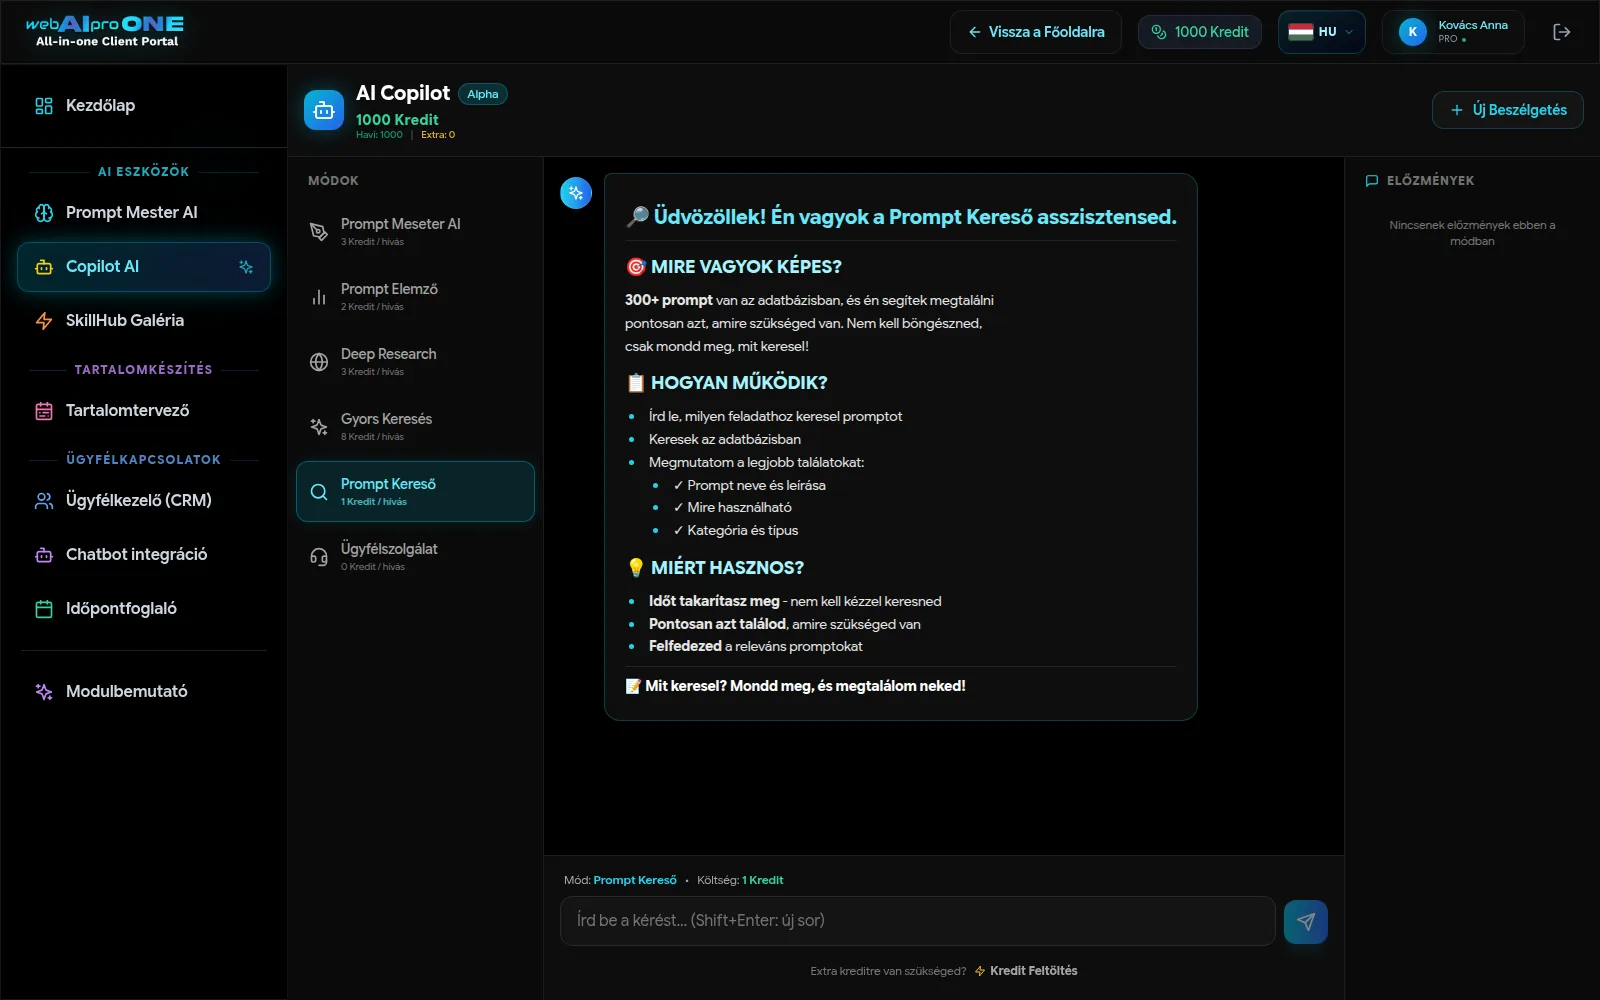Click the Kezdőlap dashboard icon
Image resolution: width=1600 pixels, height=1000 pixels.
pos(44,106)
